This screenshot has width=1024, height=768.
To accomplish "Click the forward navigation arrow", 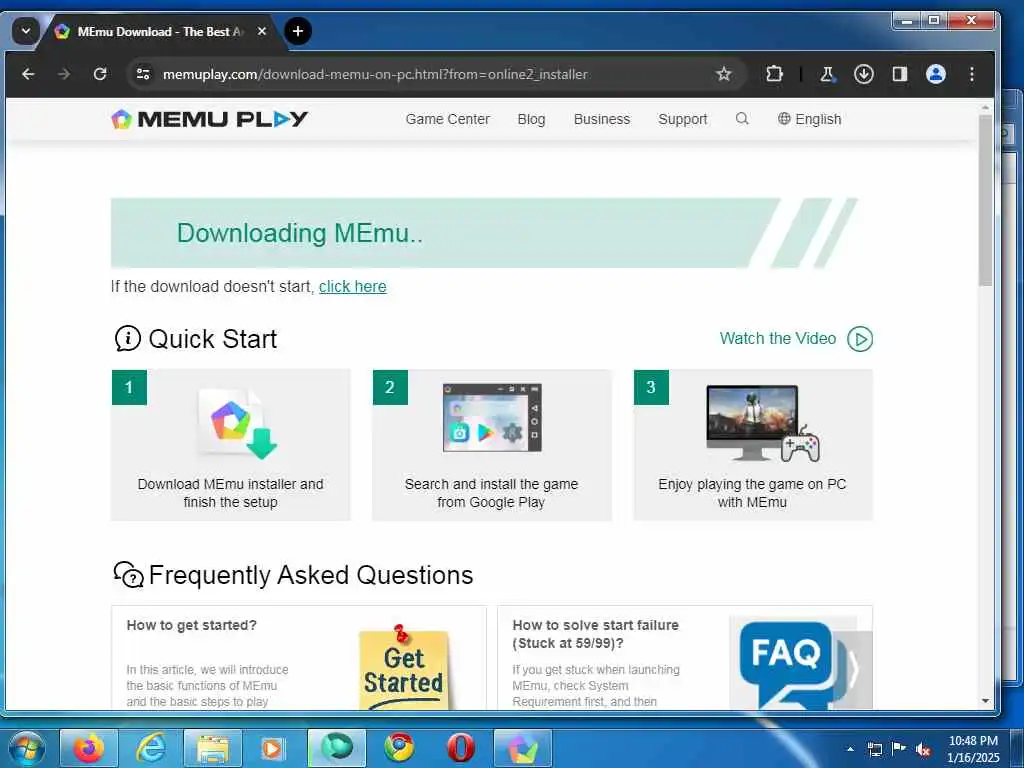I will pos(64,74).
